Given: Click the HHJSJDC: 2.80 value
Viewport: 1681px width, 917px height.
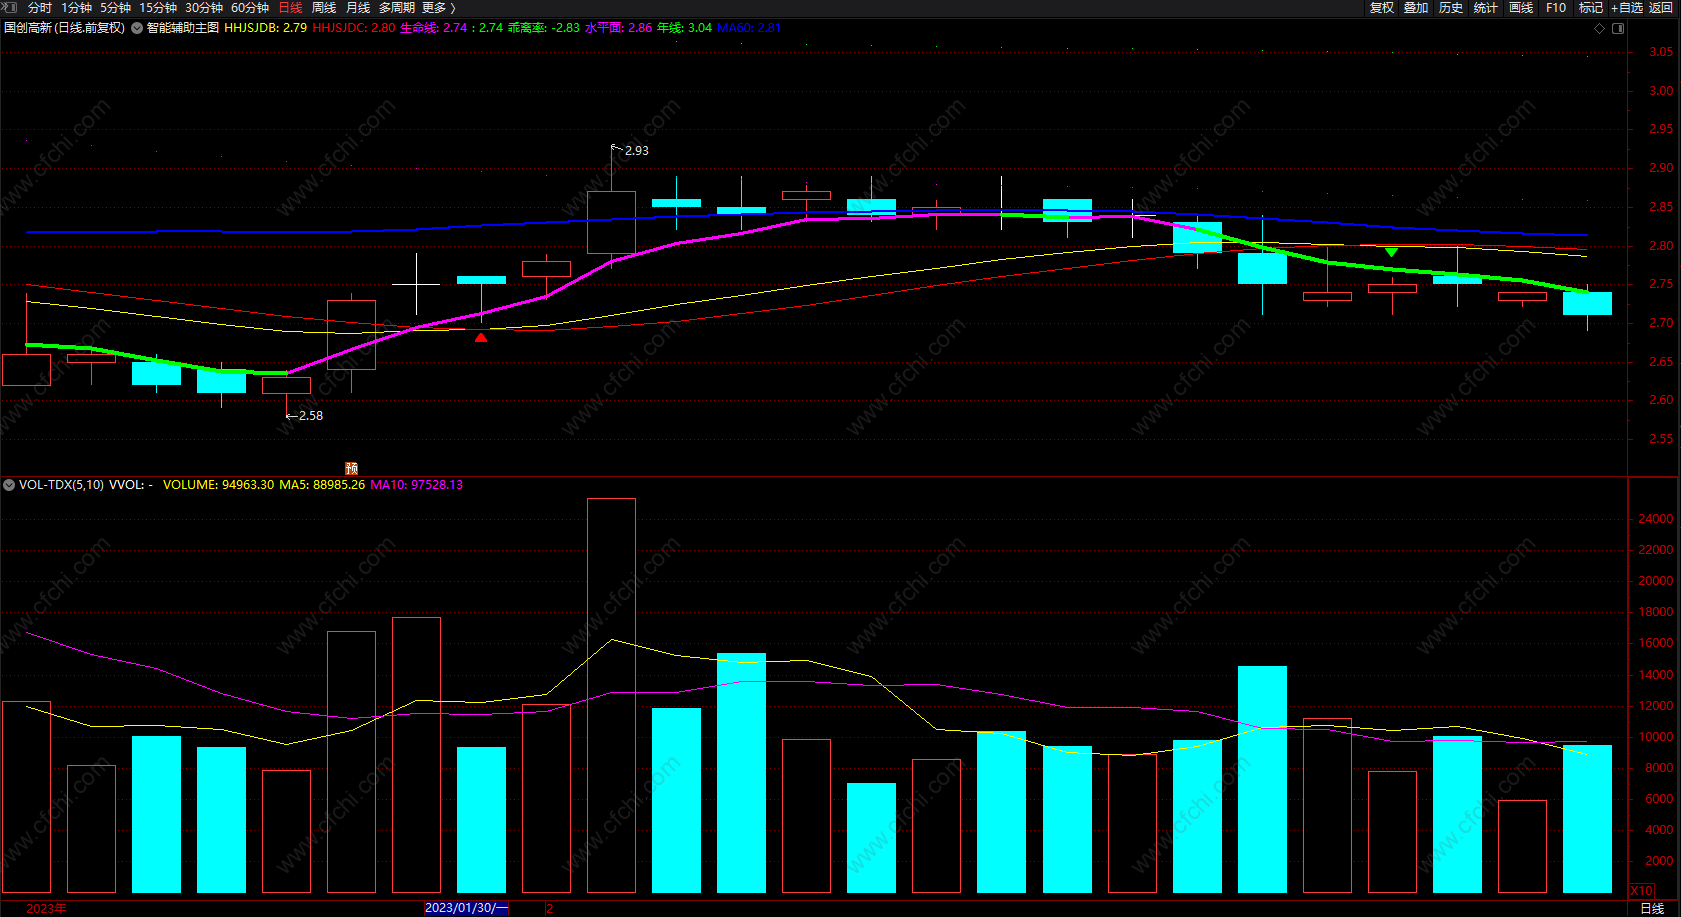Looking at the screenshot, I should (354, 28).
